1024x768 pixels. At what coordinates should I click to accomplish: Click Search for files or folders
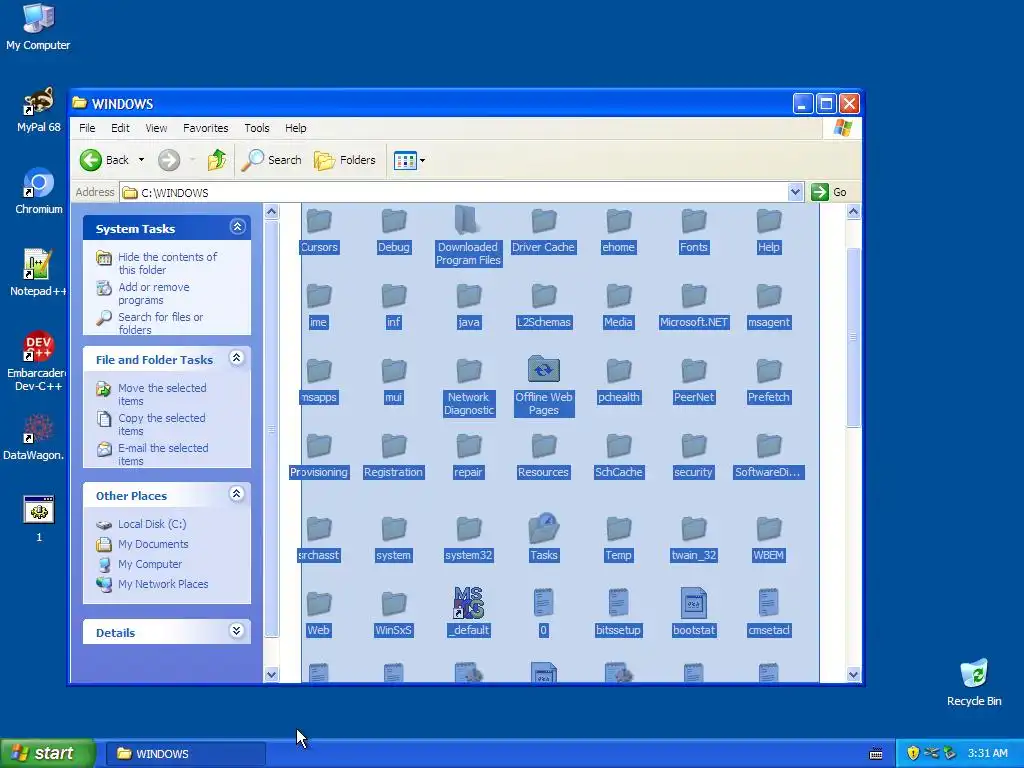pos(160,323)
